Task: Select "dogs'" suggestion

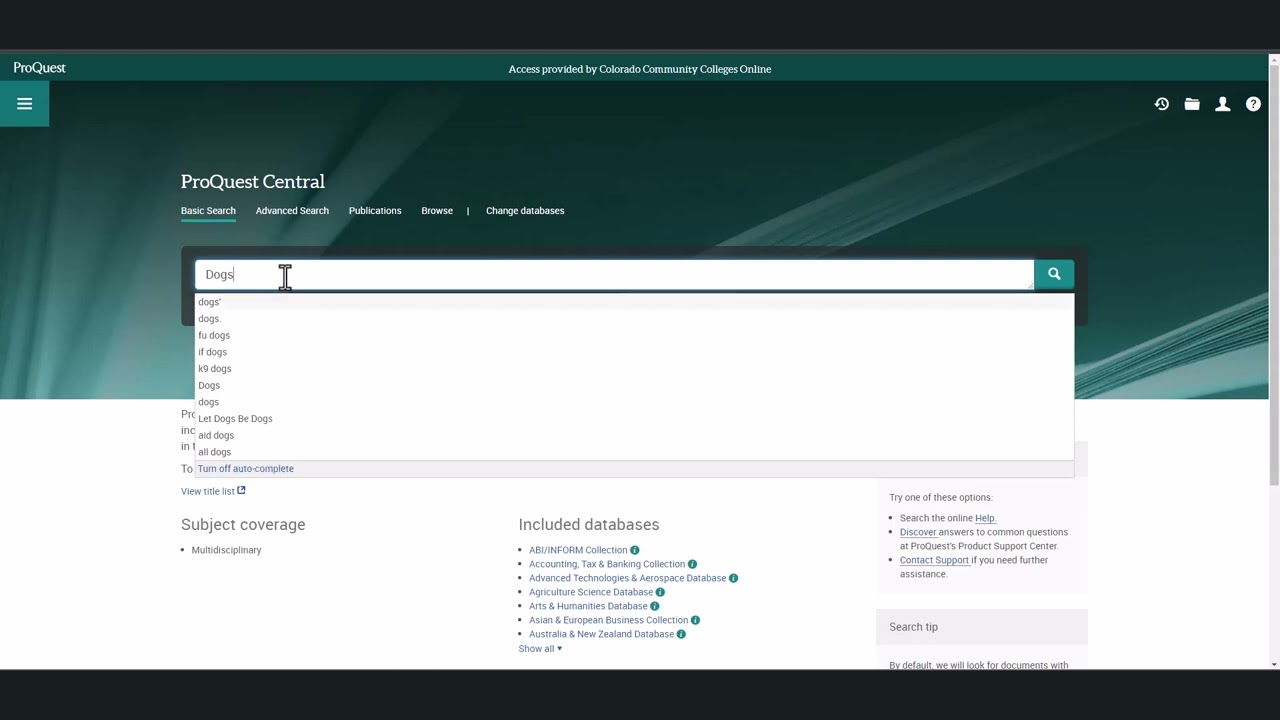Action: (x=634, y=302)
